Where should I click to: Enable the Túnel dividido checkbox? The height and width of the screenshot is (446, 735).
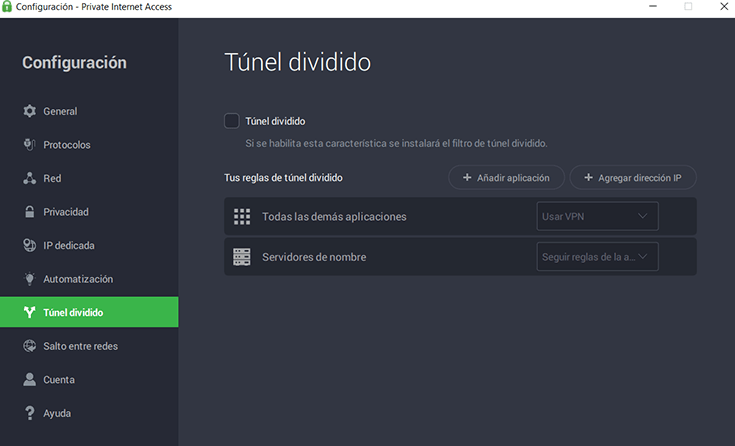click(x=232, y=121)
